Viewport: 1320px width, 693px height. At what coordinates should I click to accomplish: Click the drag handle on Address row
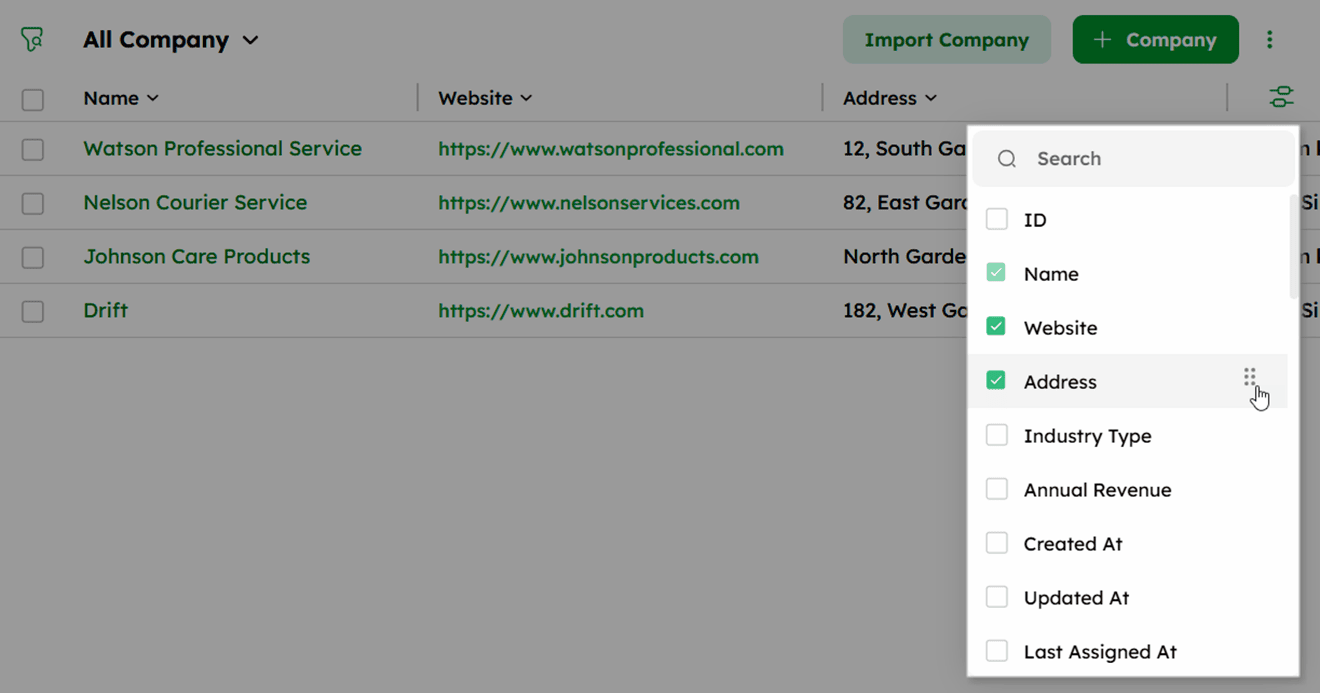tap(1250, 377)
